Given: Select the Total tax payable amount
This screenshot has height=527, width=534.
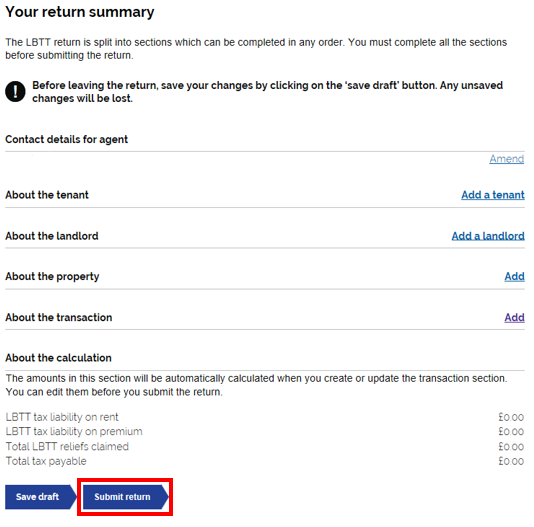Looking at the screenshot, I should [x=511, y=461].
